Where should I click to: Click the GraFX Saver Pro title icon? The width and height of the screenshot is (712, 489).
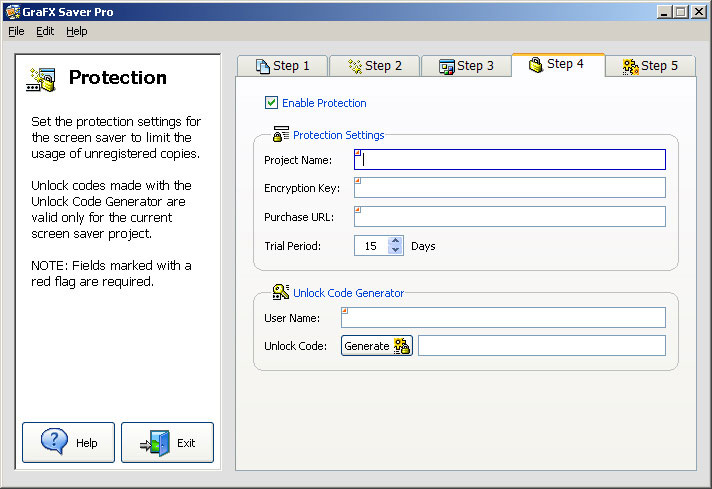point(13,12)
